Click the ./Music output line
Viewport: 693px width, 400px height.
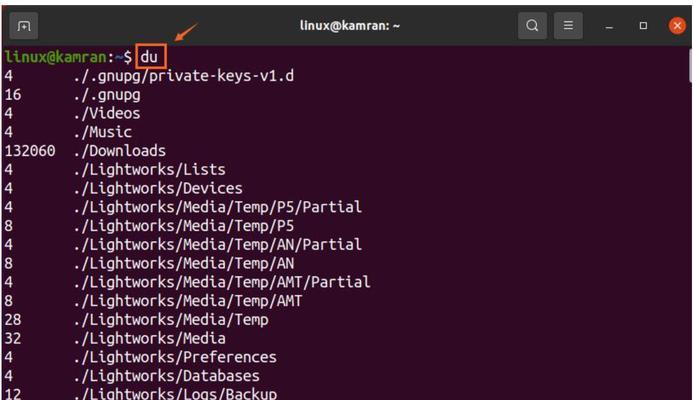point(68,132)
